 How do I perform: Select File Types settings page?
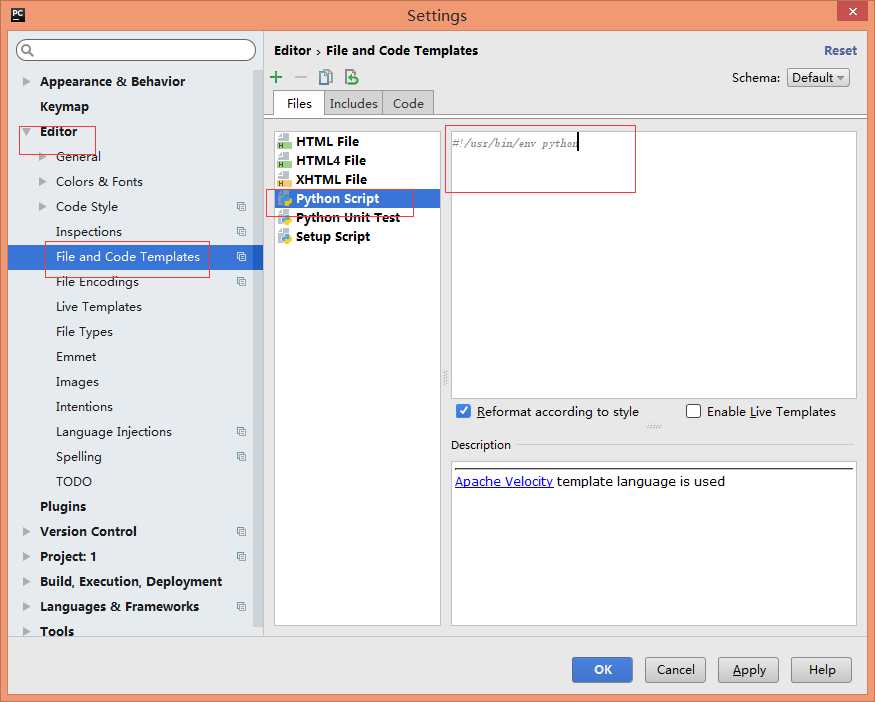(84, 331)
